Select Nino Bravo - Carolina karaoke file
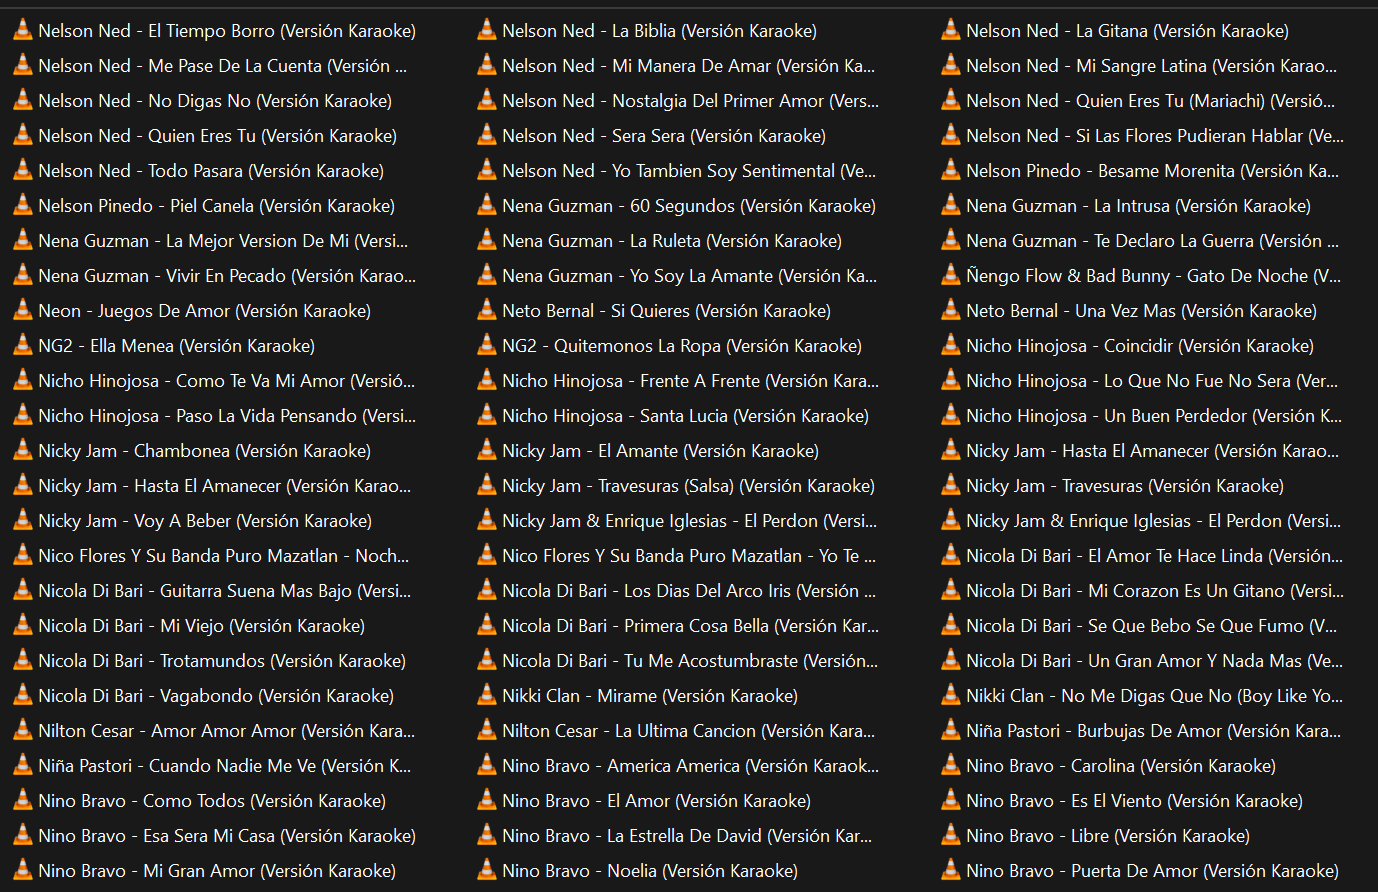The height and width of the screenshot is (892, 1378). point(1120,766)
